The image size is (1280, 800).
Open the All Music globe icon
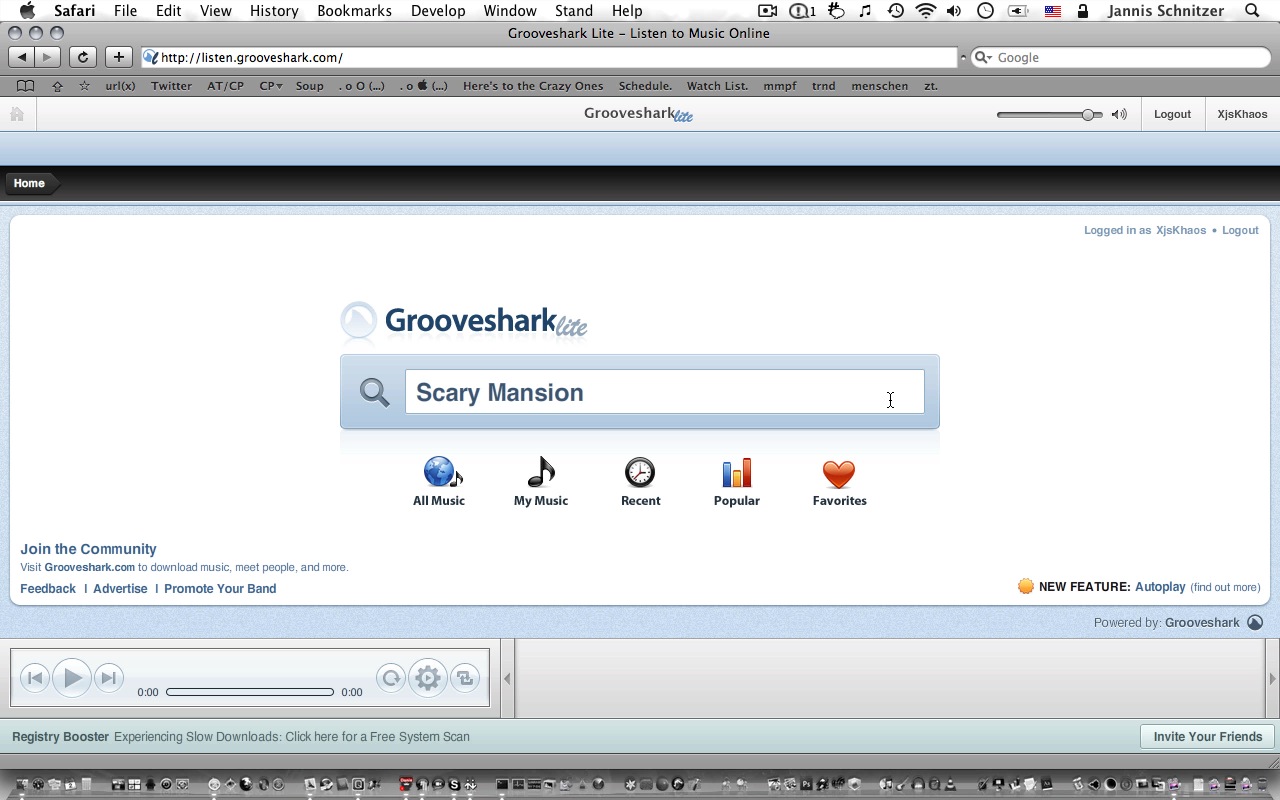439,472
